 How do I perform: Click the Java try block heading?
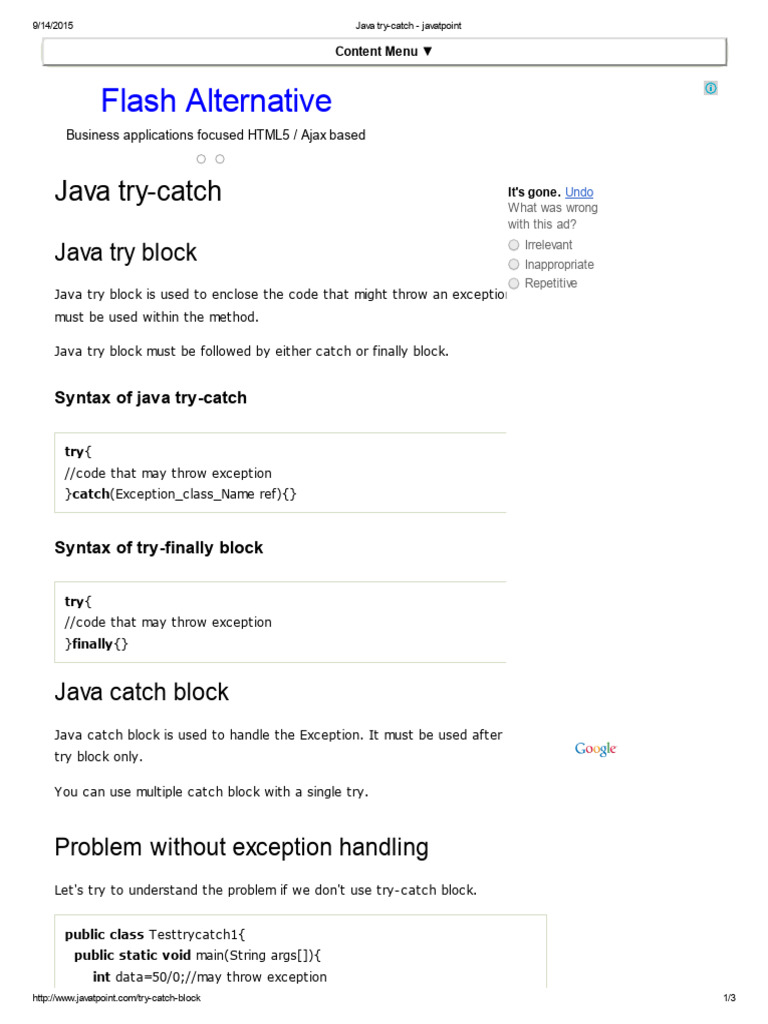(x=126, y=253)
